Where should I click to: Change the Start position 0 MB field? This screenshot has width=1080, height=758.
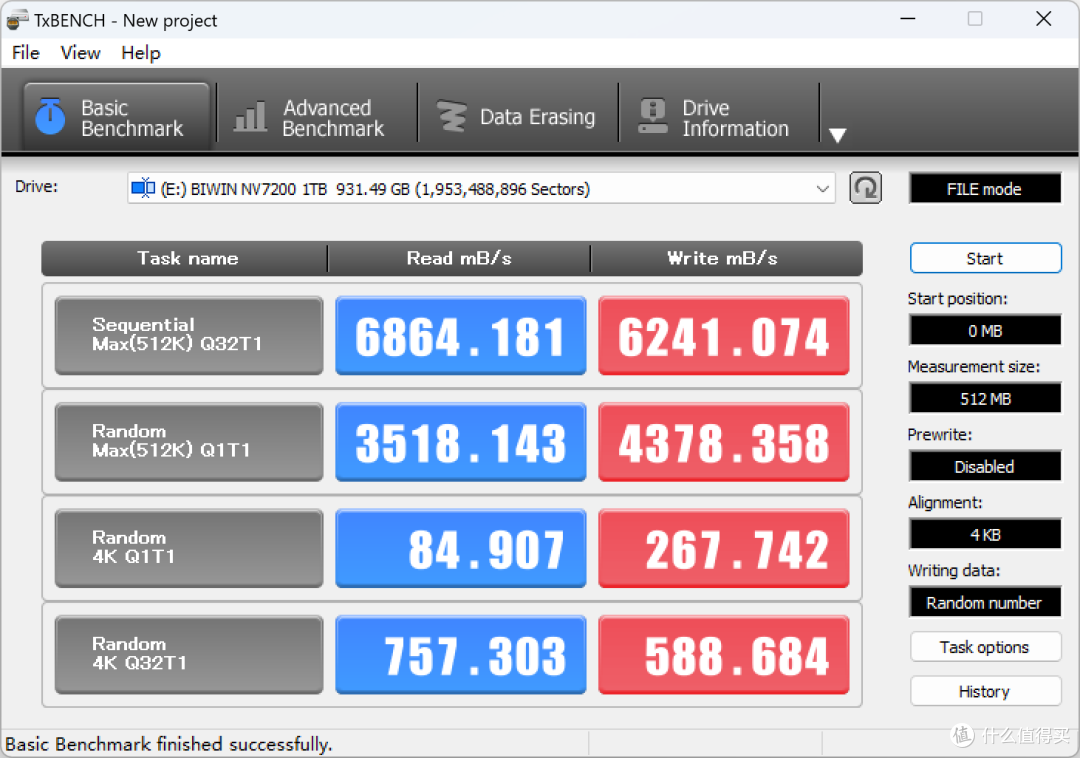tap(985, 330)
